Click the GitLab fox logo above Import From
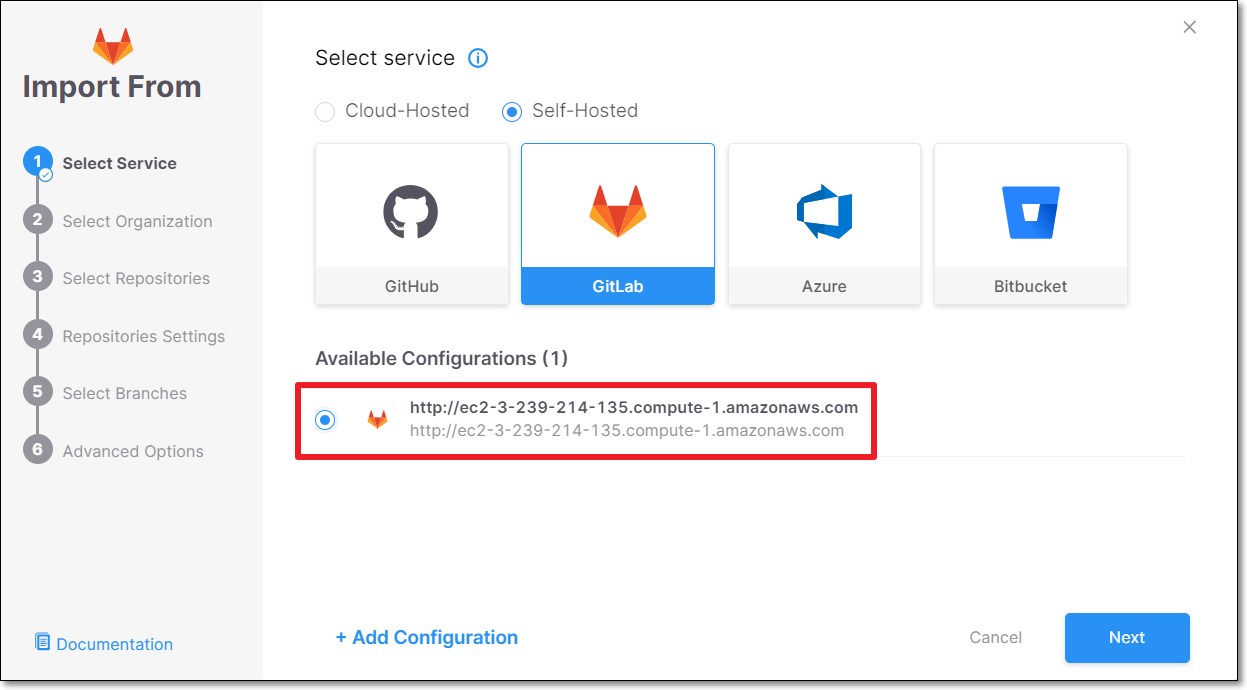Image resolution: width=1247 pixels, height=690 pixels. coord(113,46)
